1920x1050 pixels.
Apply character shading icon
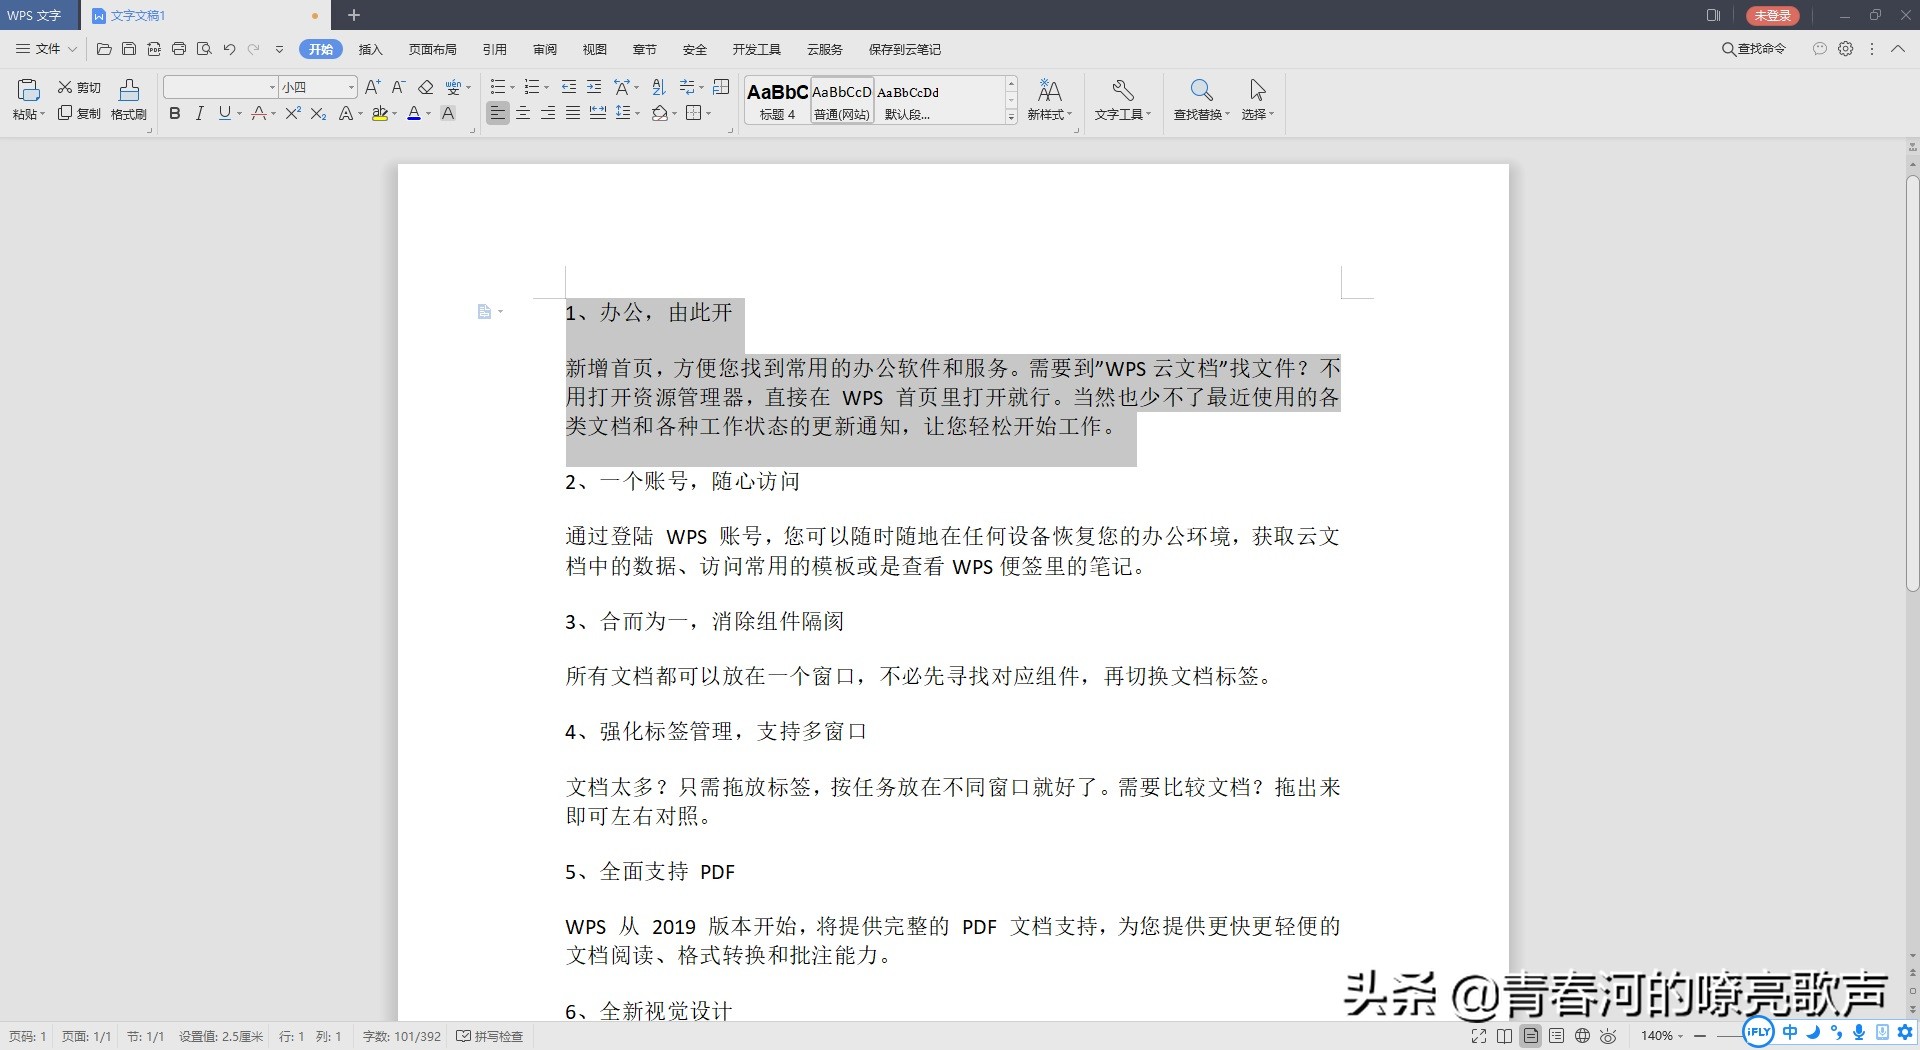click(x=448, y=113)
